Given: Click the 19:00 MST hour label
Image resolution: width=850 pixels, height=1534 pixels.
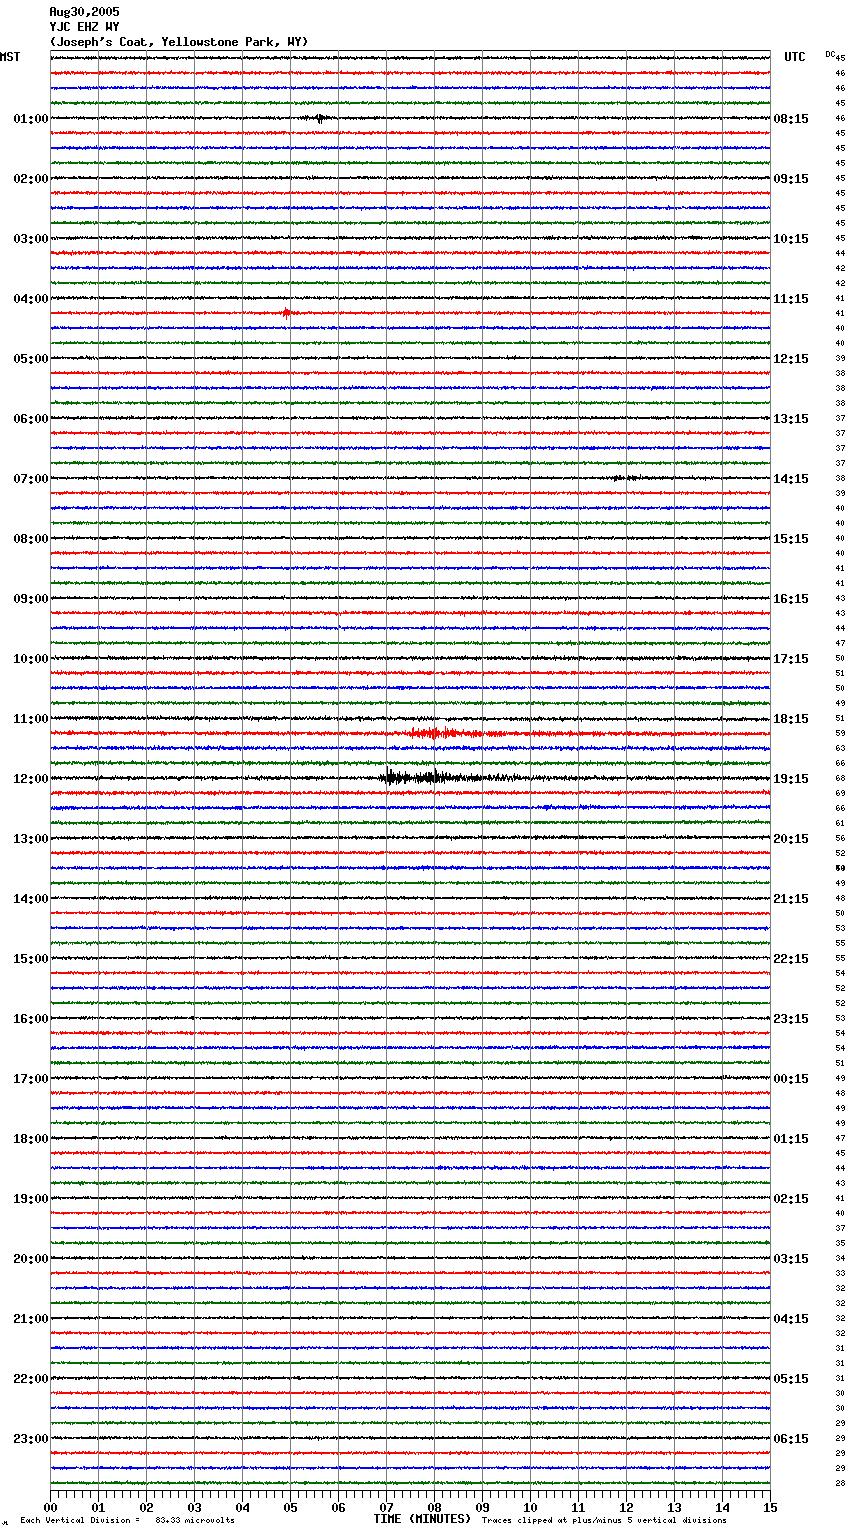Looking at the screenshot, I should 31,1199.
